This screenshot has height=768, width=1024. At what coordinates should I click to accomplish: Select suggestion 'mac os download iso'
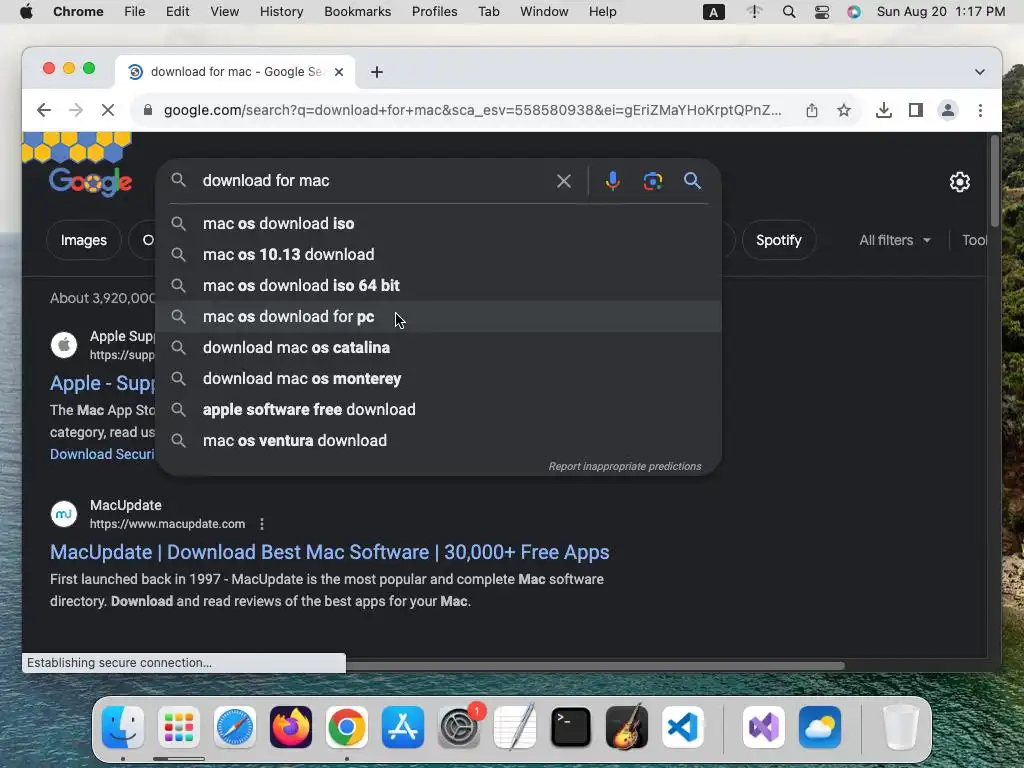point(439,223)
